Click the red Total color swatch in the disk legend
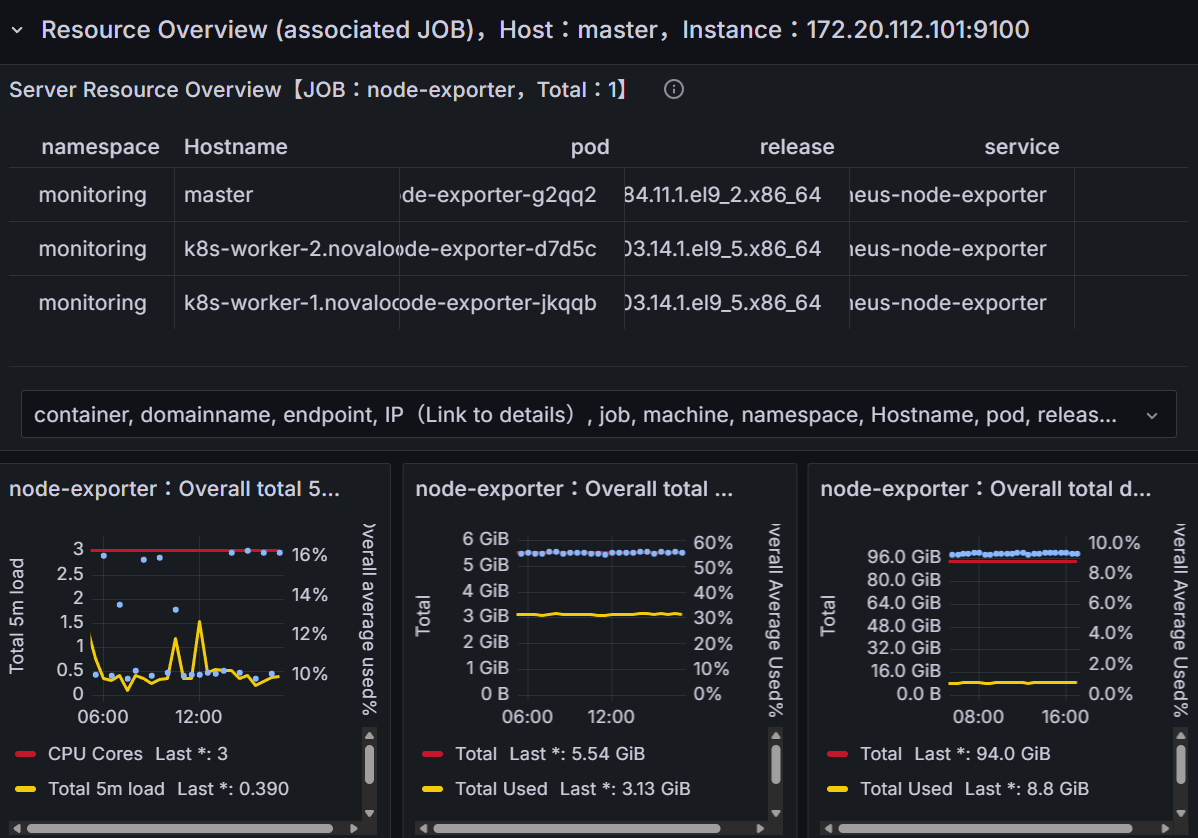 (x=837, y=755)
